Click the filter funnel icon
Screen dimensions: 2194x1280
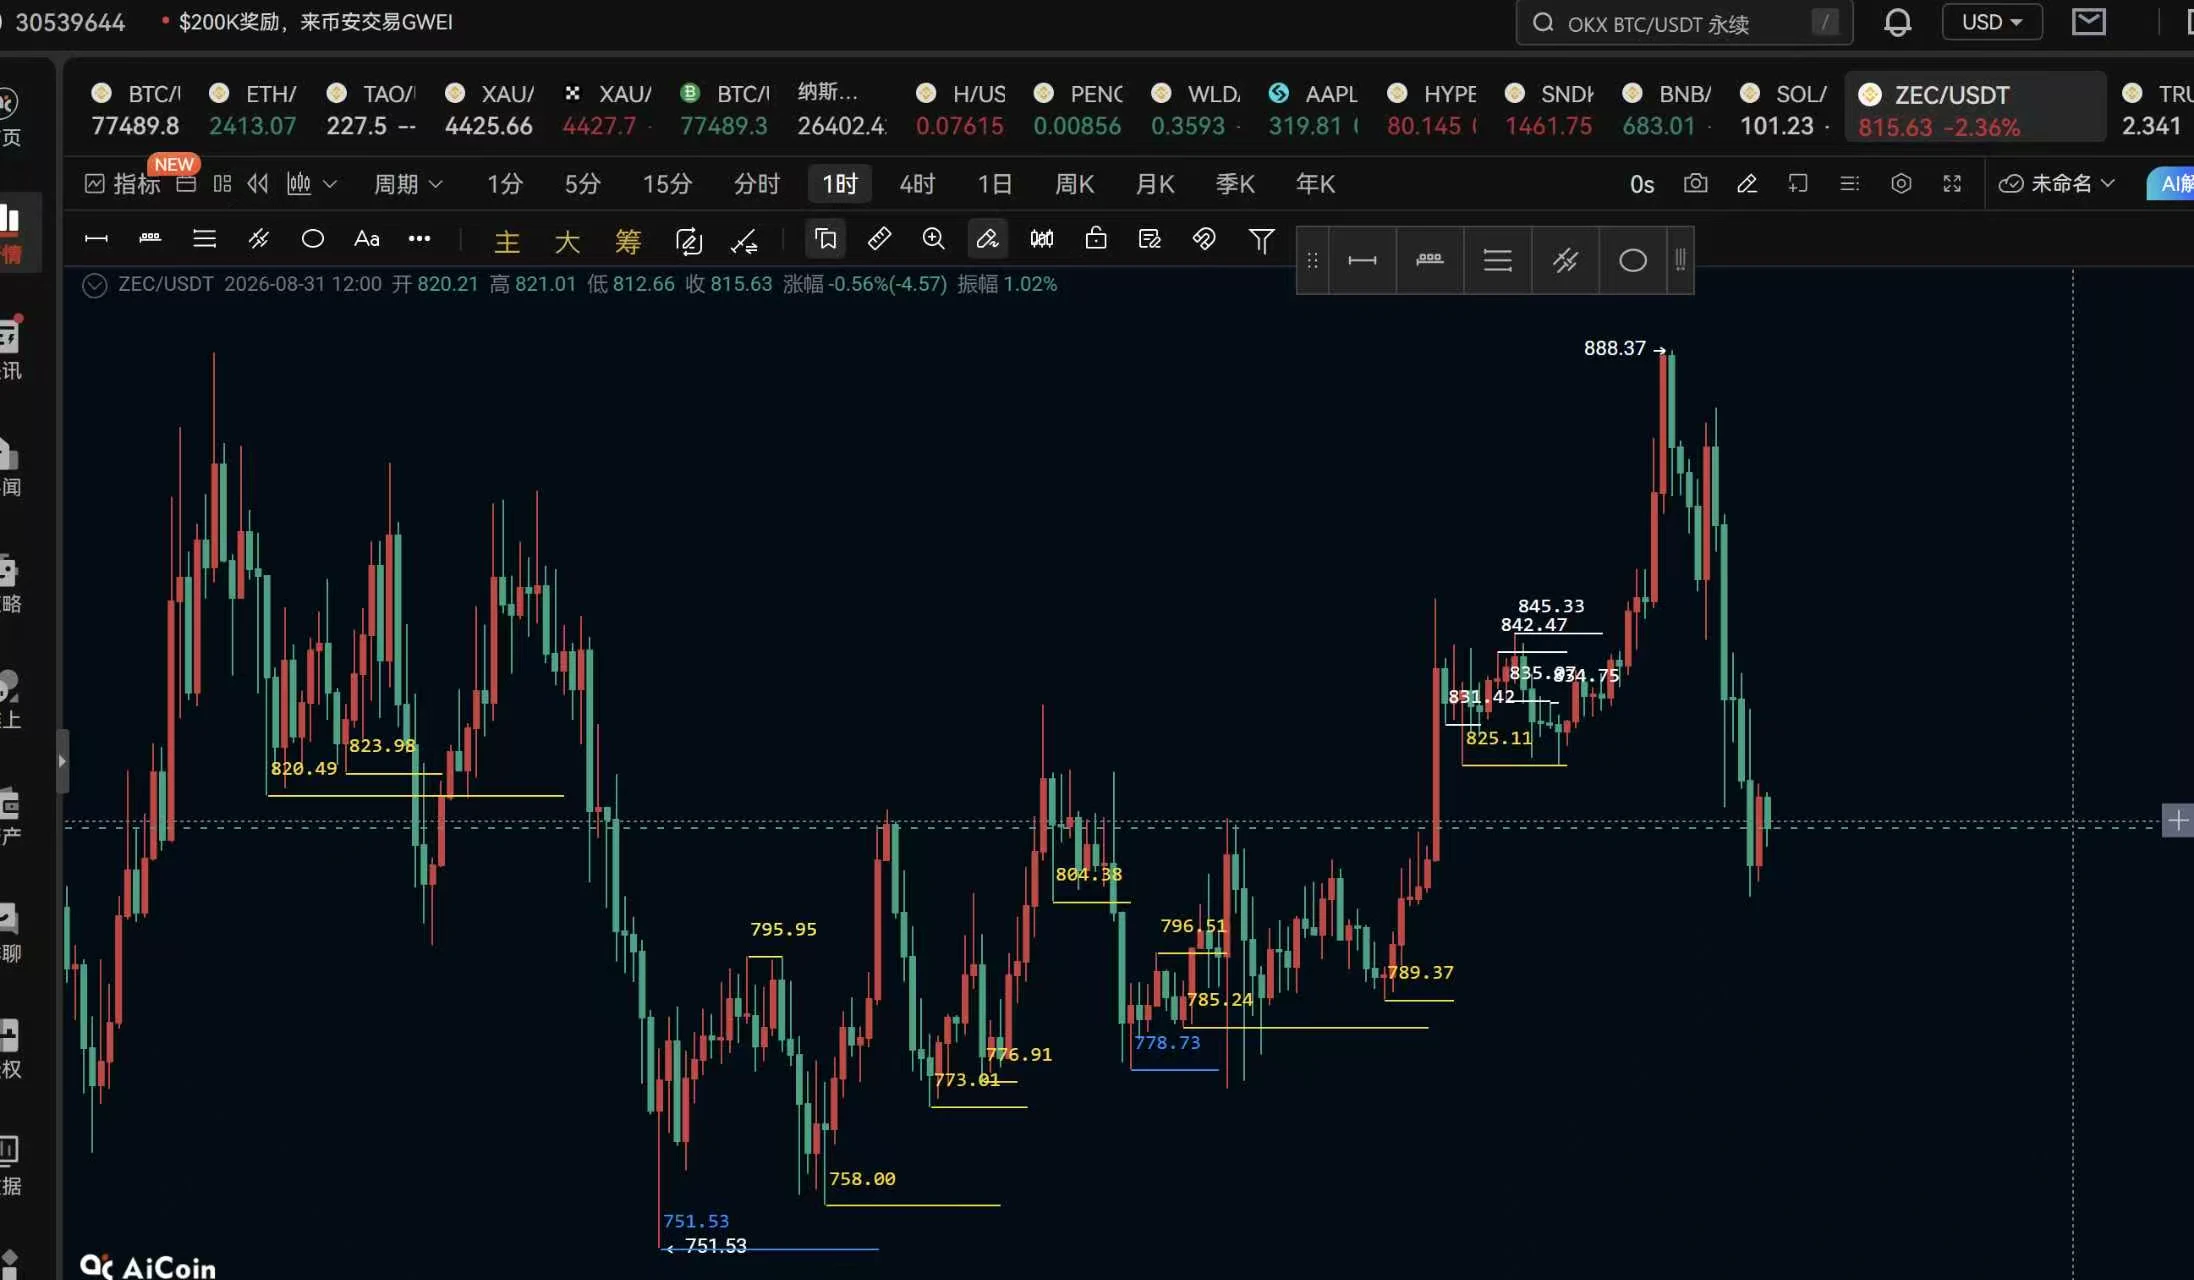(1261, 240)
